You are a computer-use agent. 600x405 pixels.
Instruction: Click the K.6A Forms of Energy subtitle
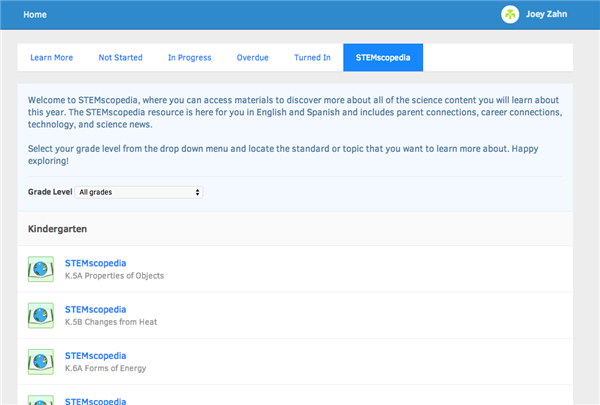click(106, 368)
